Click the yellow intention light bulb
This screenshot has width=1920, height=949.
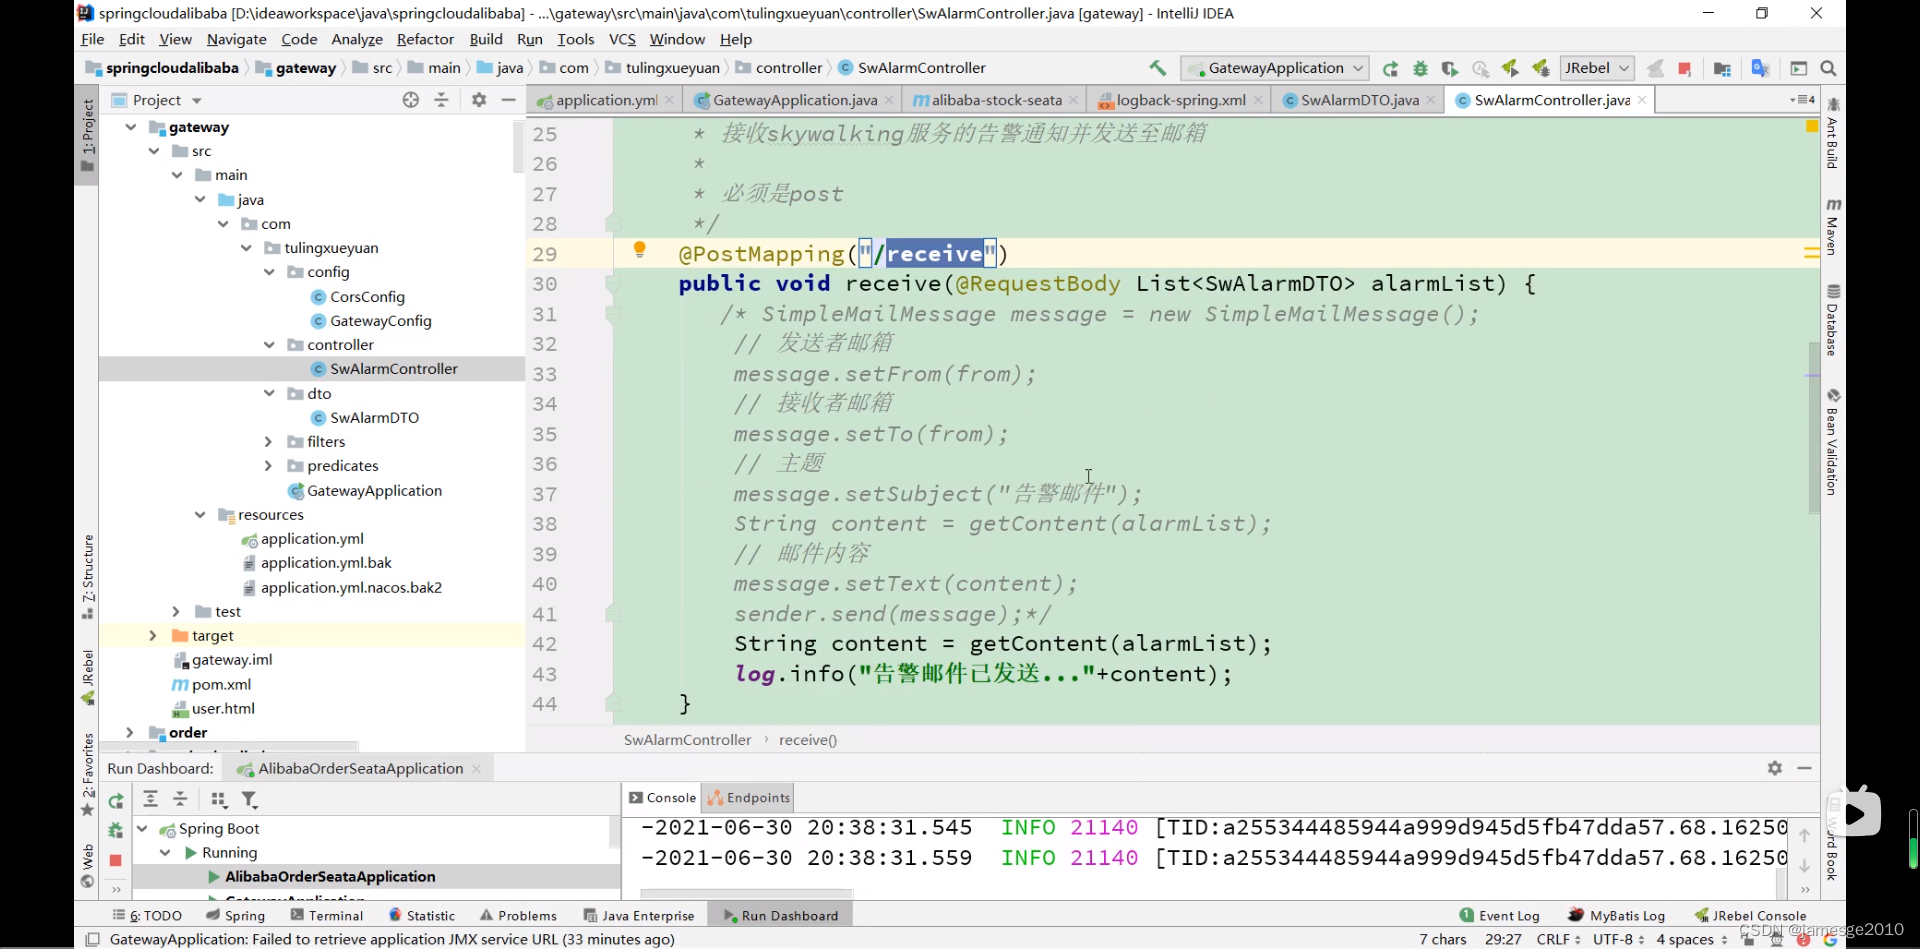pyautogui.click(x=640, y=250)
